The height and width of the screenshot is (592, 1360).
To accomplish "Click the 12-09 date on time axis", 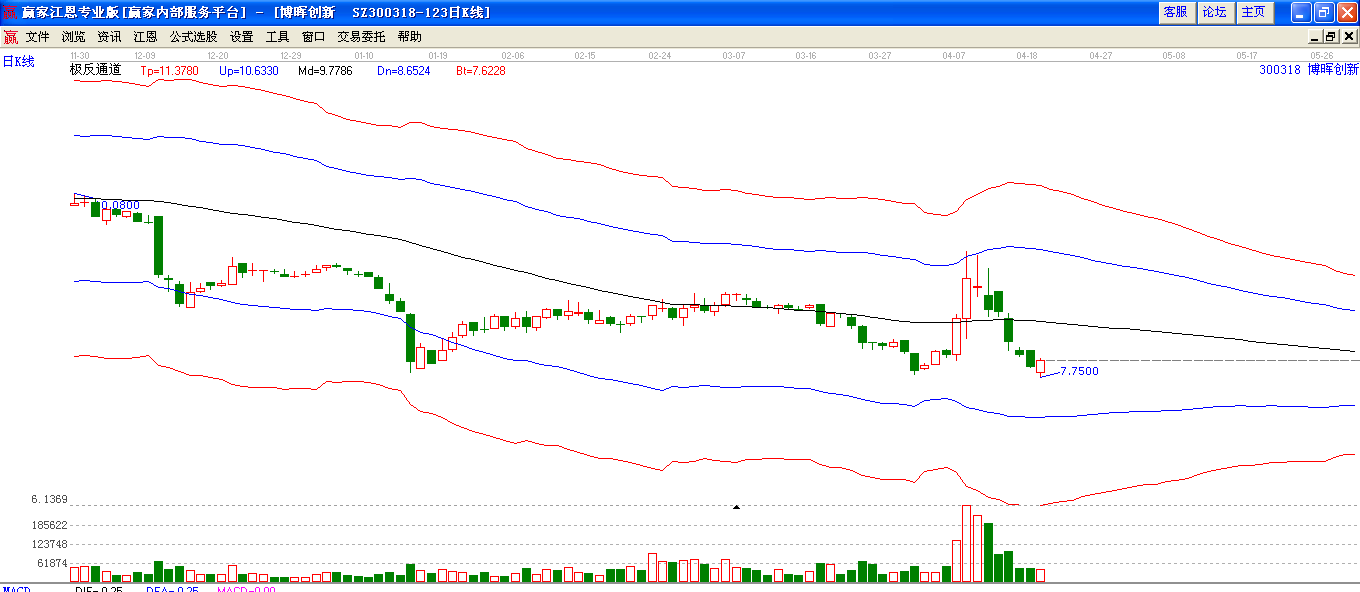I will (x=145, y=55).
